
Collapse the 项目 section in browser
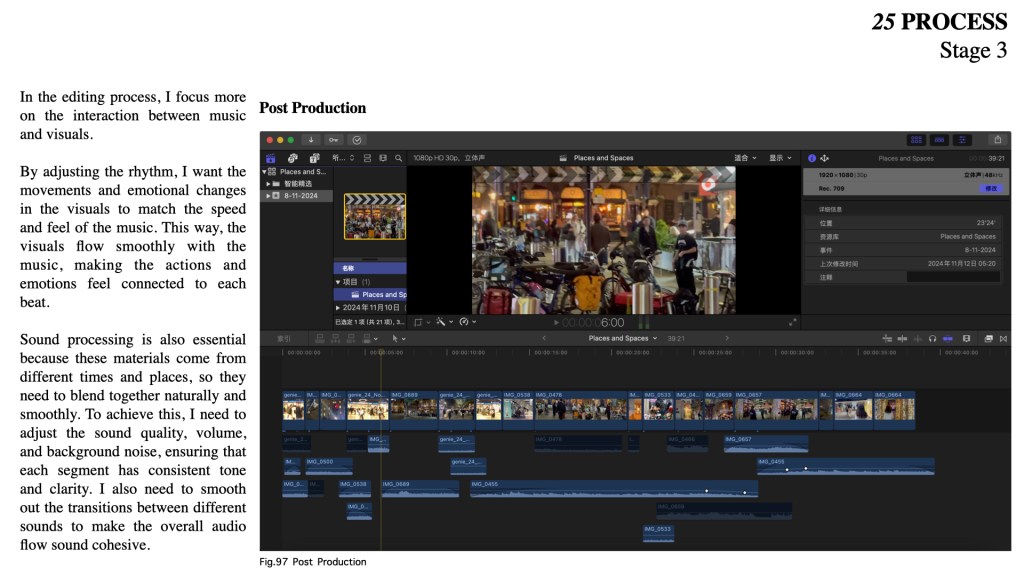tap(338, 282)
